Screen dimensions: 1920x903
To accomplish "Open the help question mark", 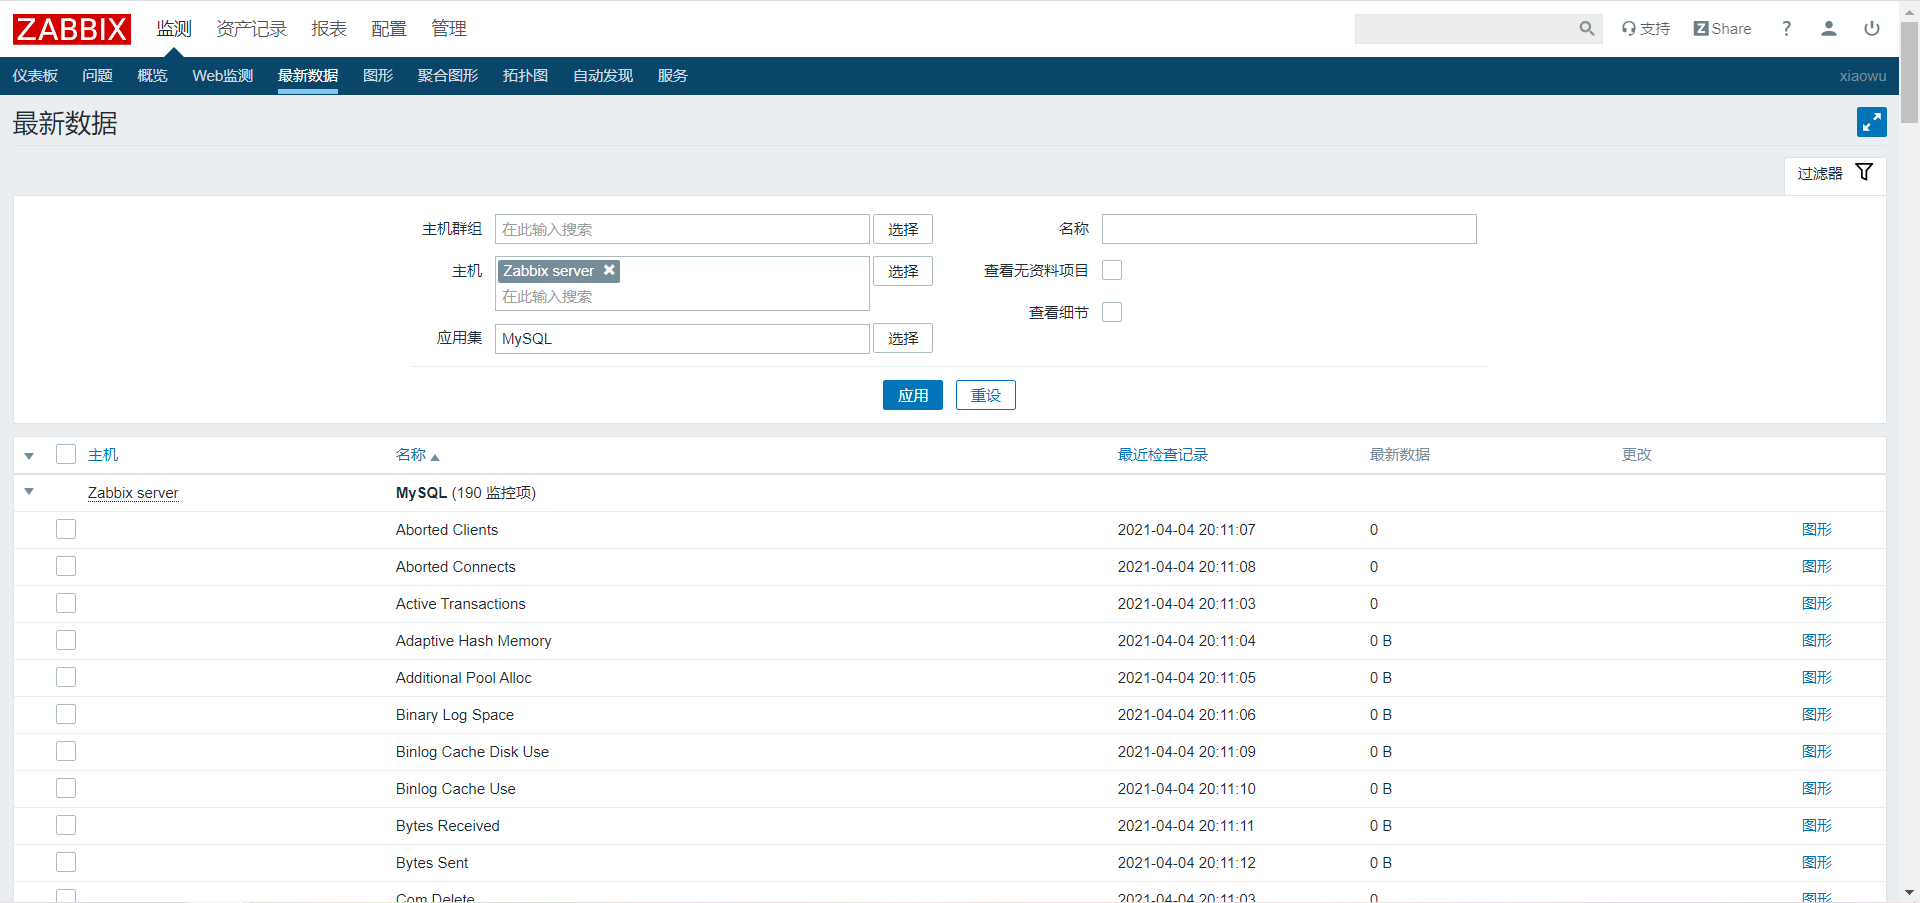I will point(1786,29).
